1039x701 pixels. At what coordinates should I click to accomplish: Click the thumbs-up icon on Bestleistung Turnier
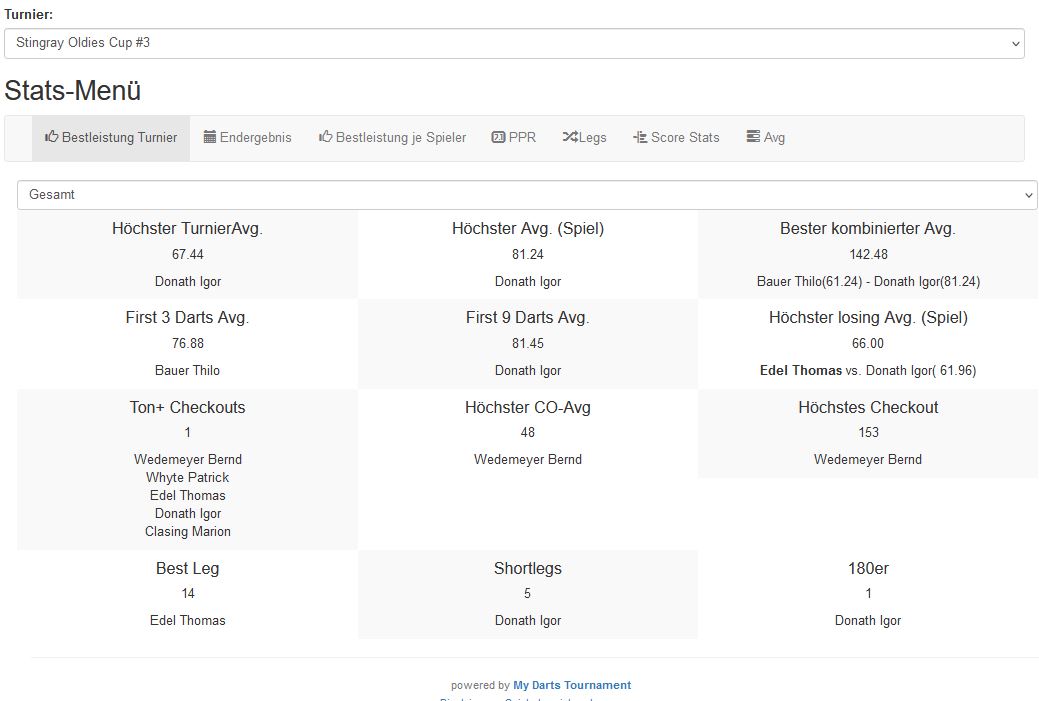(51, 137)
